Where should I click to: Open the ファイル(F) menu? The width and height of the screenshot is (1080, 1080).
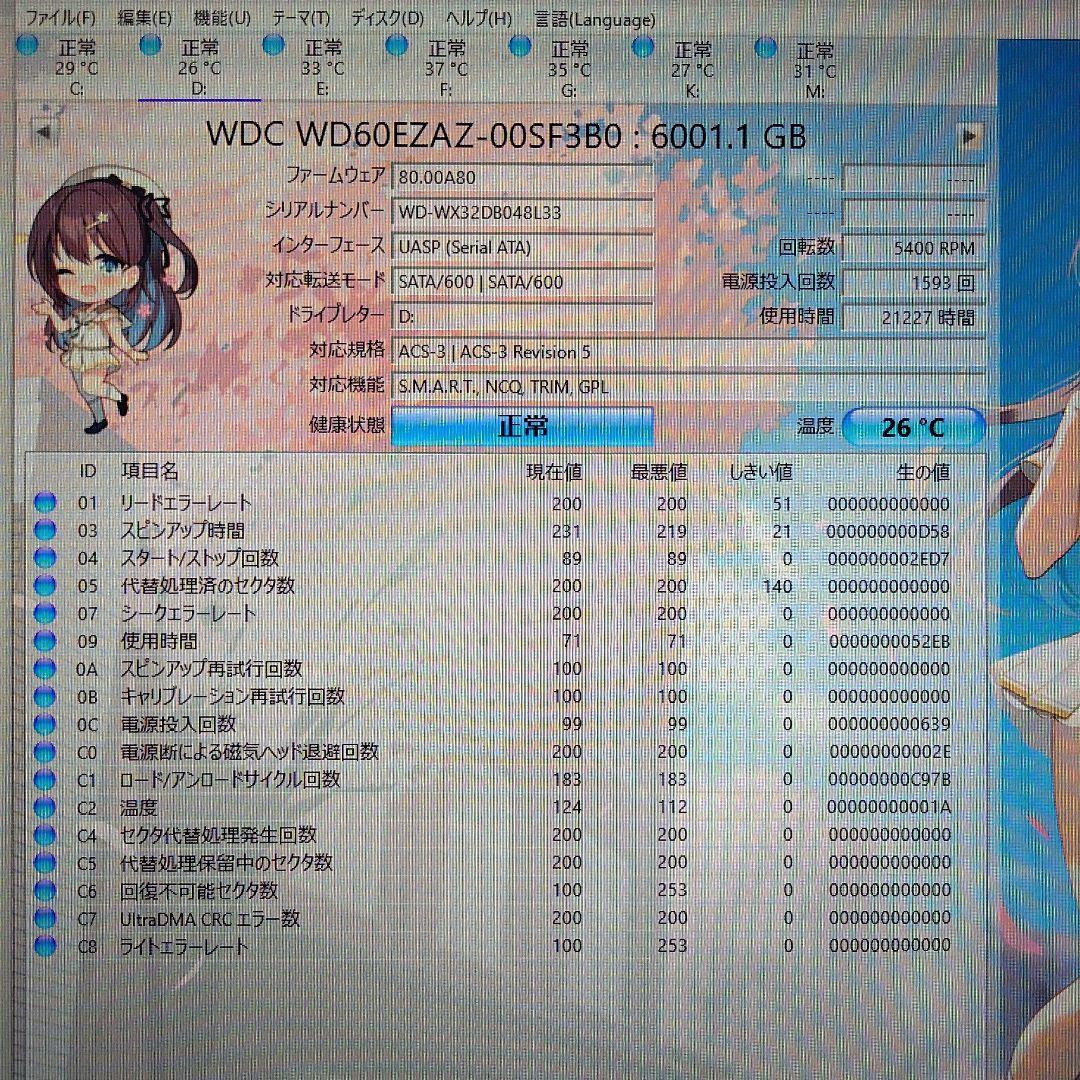click(60, 17)
